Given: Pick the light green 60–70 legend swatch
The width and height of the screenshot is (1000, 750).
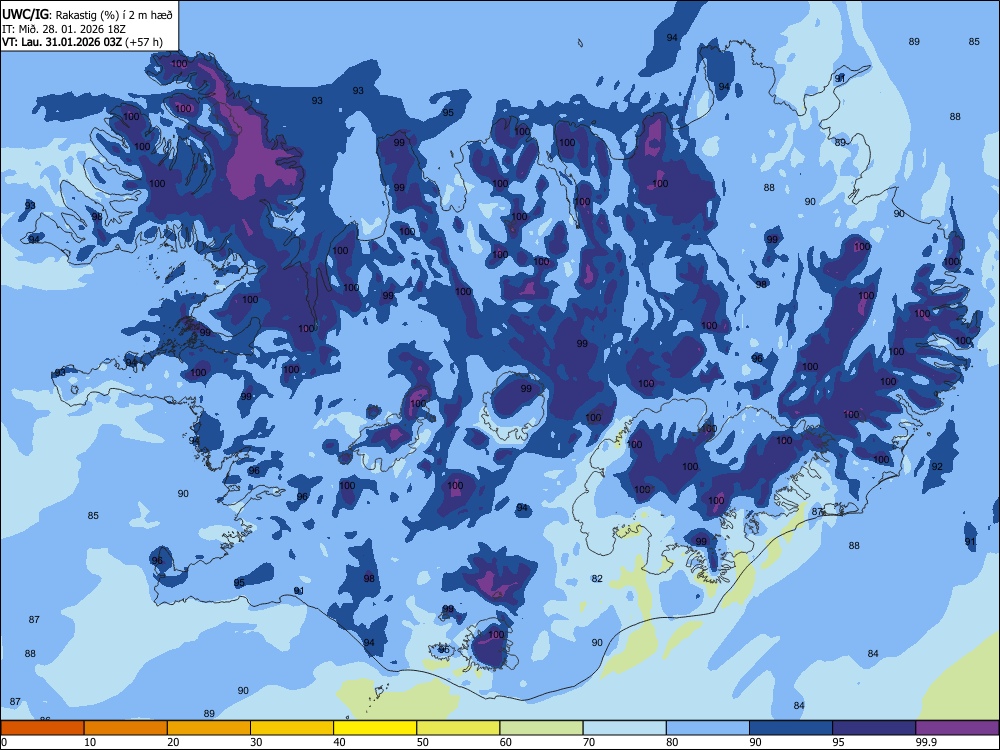Looking at the screenshot, I should pos(541,728).
